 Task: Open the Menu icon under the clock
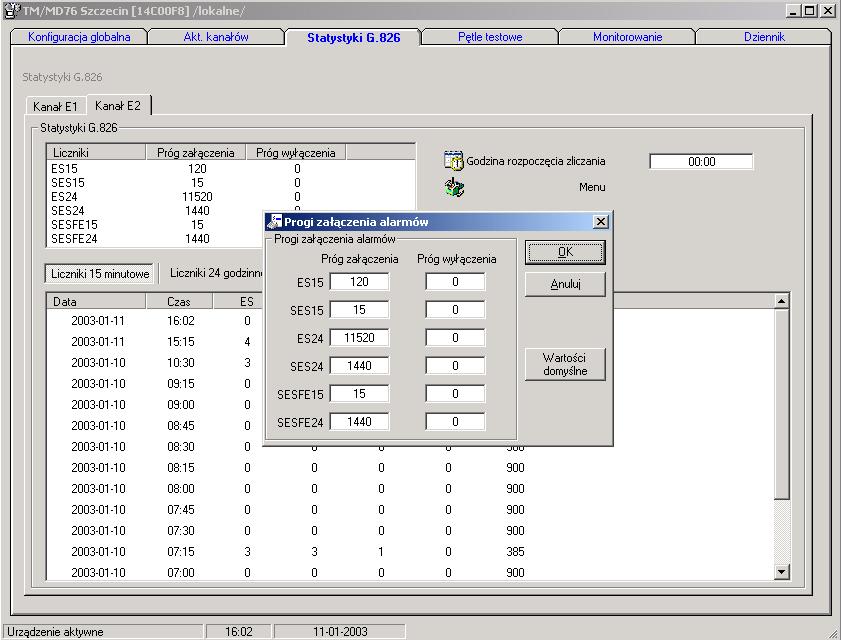[454, 187]
